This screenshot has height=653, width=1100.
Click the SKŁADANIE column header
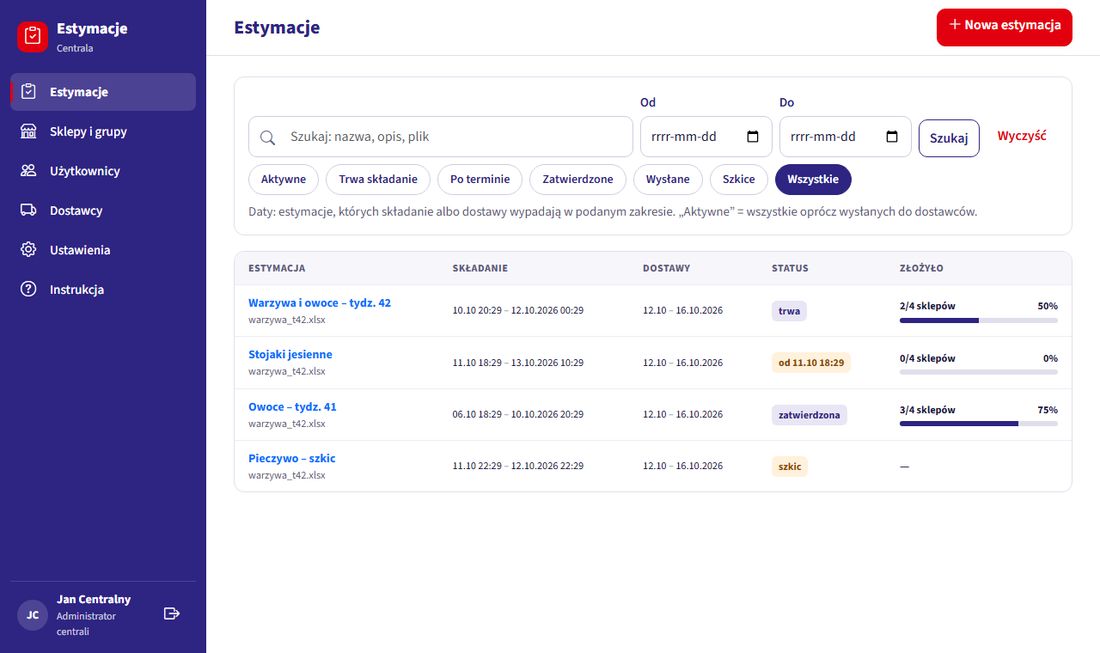[x=480, y=269]
